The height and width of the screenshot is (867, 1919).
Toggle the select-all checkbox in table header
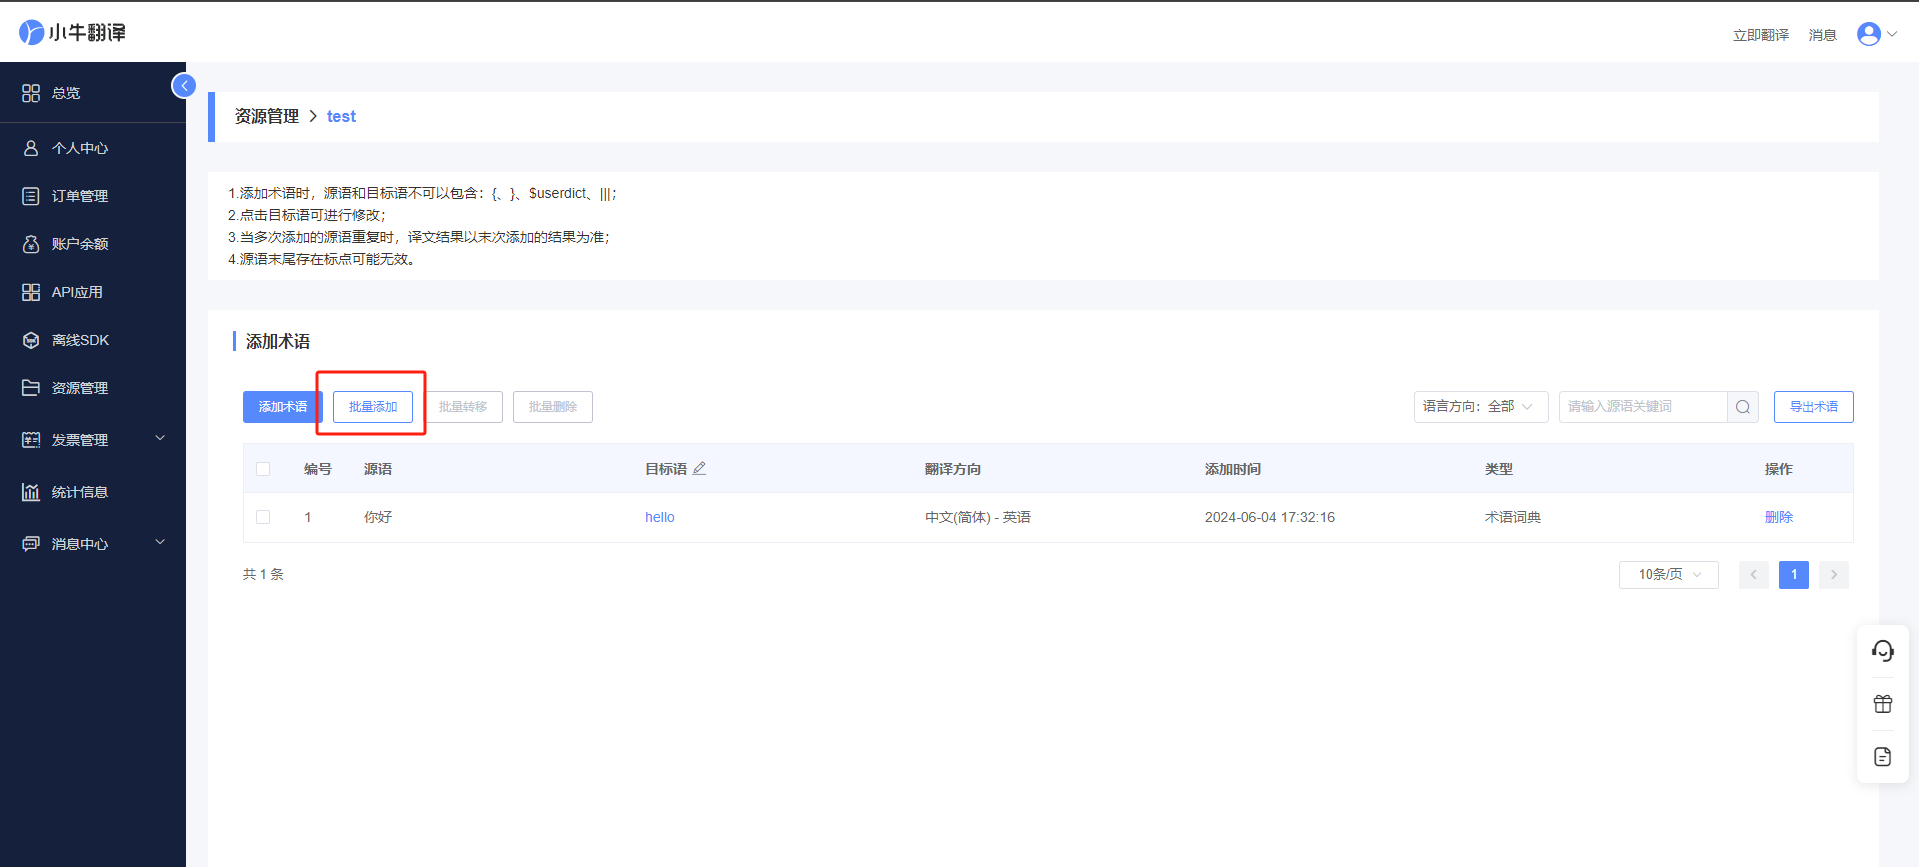point(263,469)
